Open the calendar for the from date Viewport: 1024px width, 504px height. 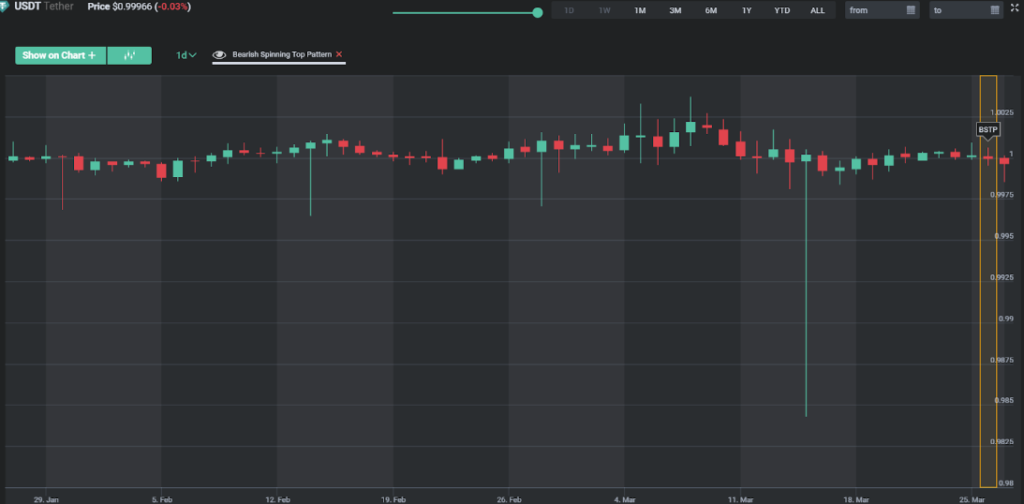point(911,10)
